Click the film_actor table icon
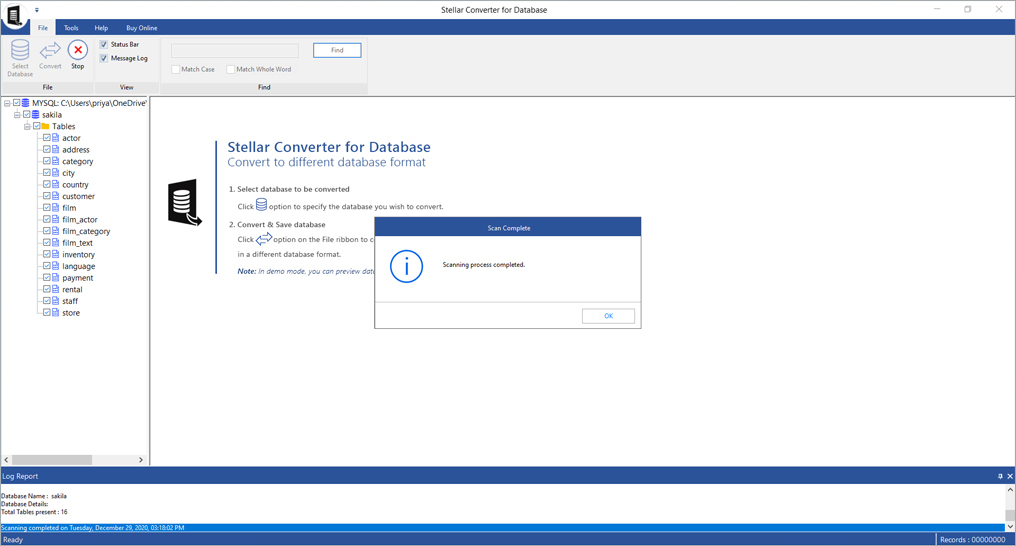The height and width of the screenshot is (546, 1016). click(56, 220)
